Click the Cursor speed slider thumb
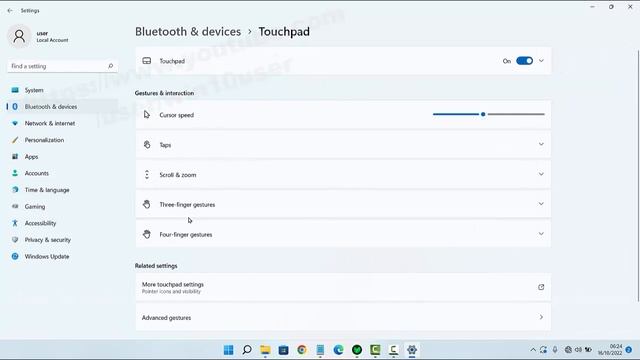The height and width of the screenshot is (360, 640). pyautogui.click(x=483, y=114)
